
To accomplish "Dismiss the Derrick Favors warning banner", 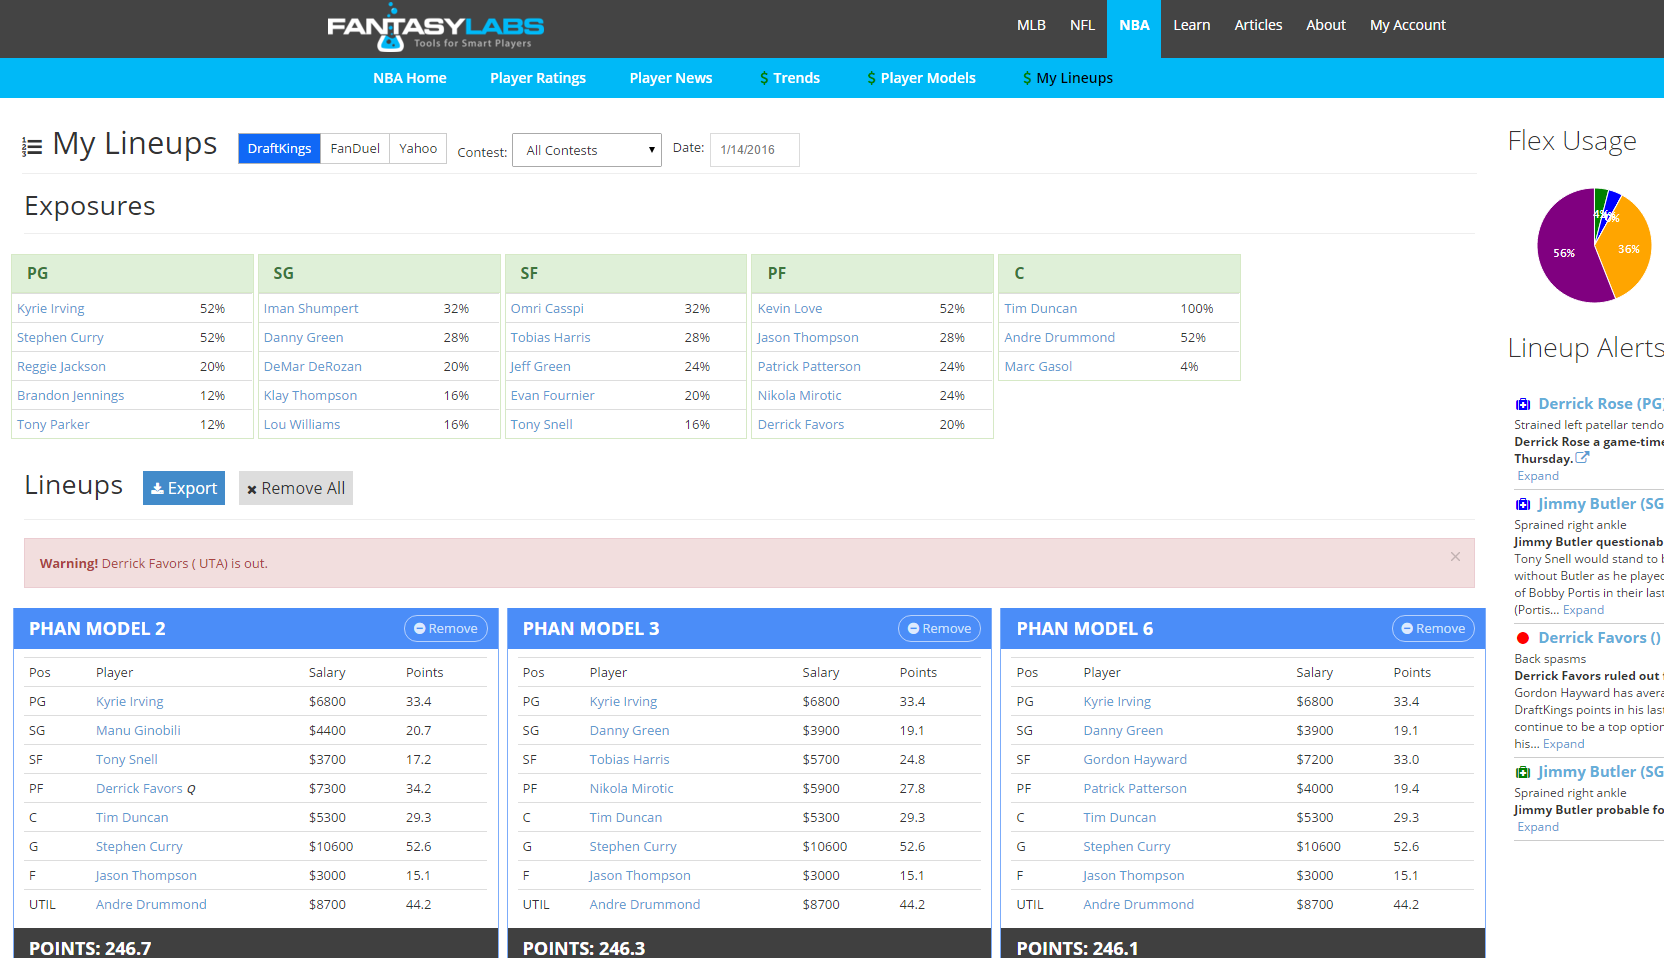I will [1455, 556].
